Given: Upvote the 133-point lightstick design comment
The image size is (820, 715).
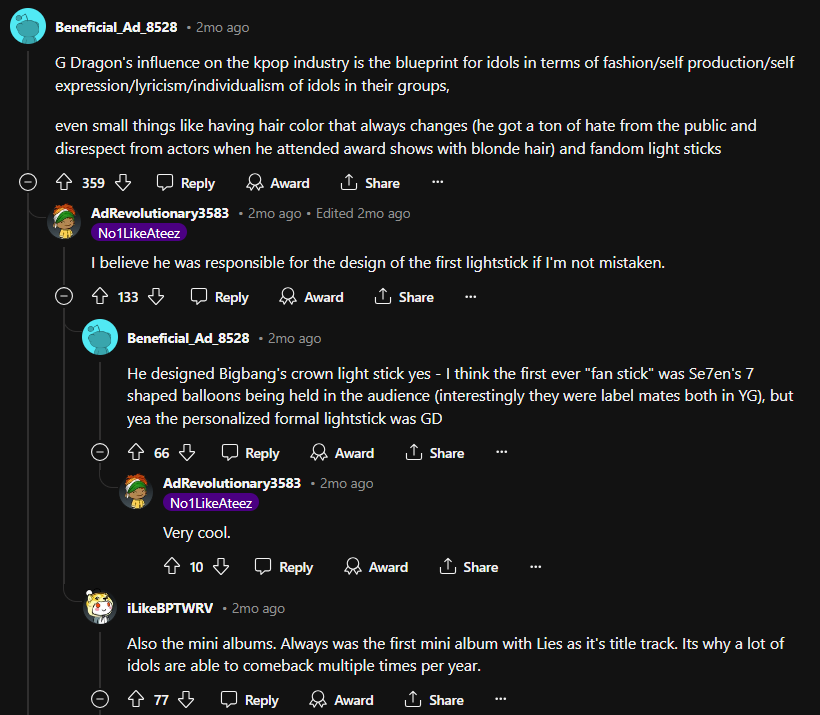Looking at the screenshot, I should point(99,297).
